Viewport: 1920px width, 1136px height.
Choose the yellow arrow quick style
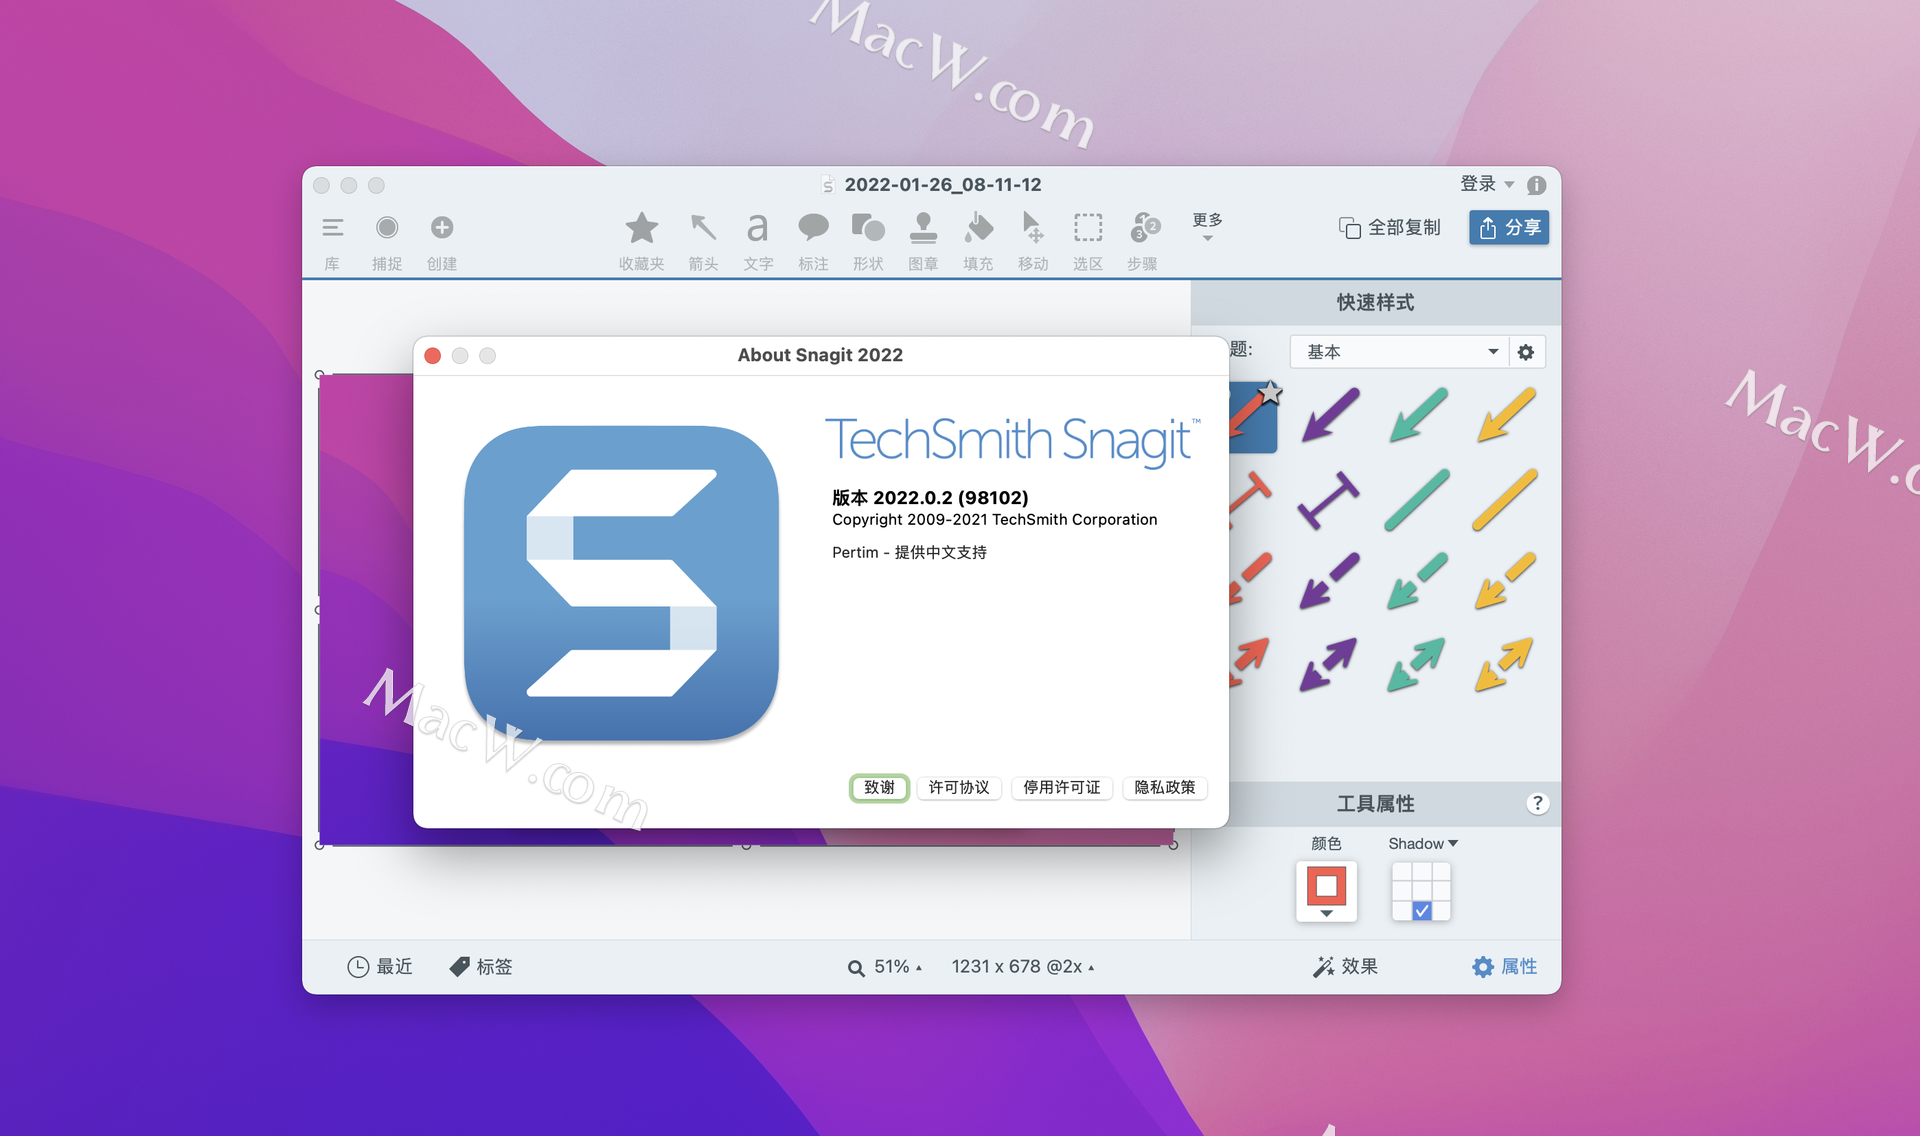[1506, 415]
